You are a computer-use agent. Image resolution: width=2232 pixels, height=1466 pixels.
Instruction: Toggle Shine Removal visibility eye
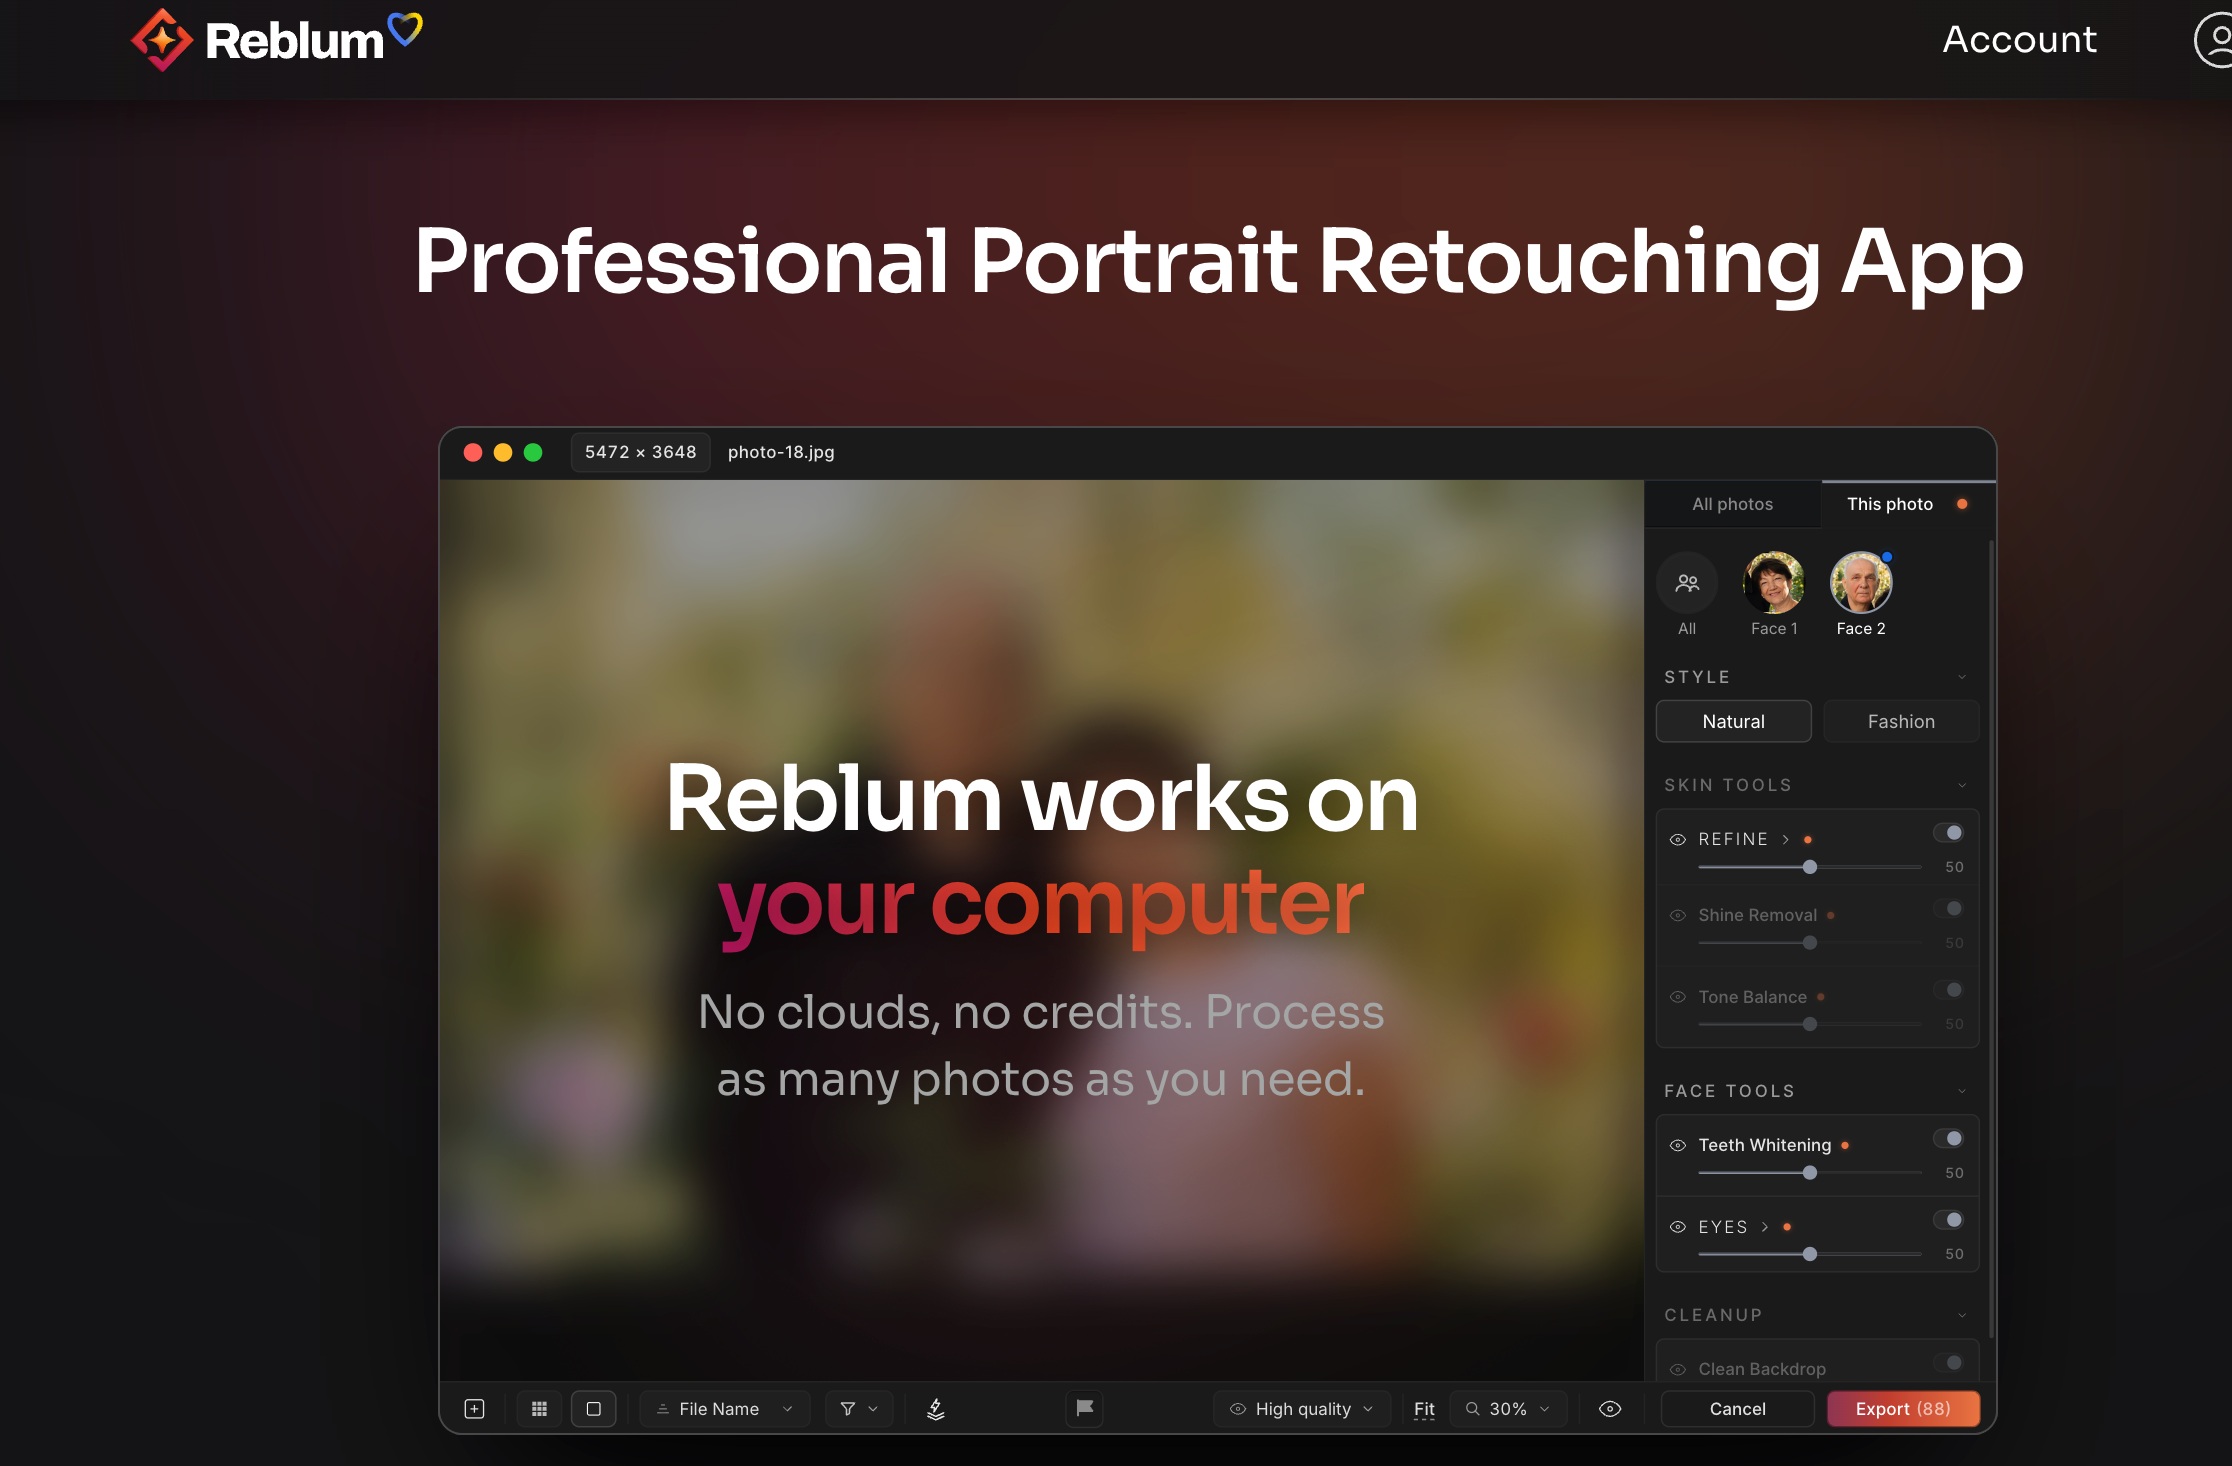coord(1678,916)
